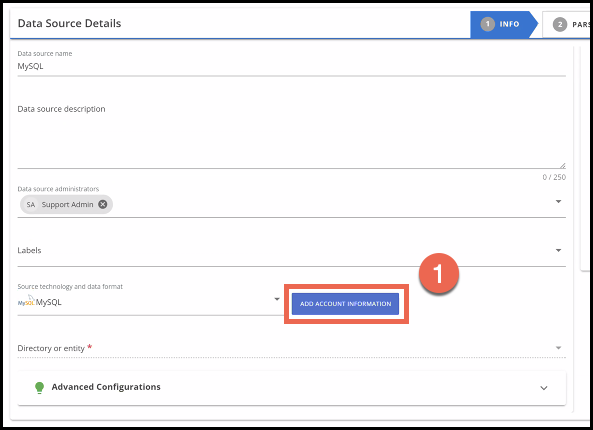593x430 pixels.
Task: Remove Support Admin chip via x icon
Action: [102, 204]
